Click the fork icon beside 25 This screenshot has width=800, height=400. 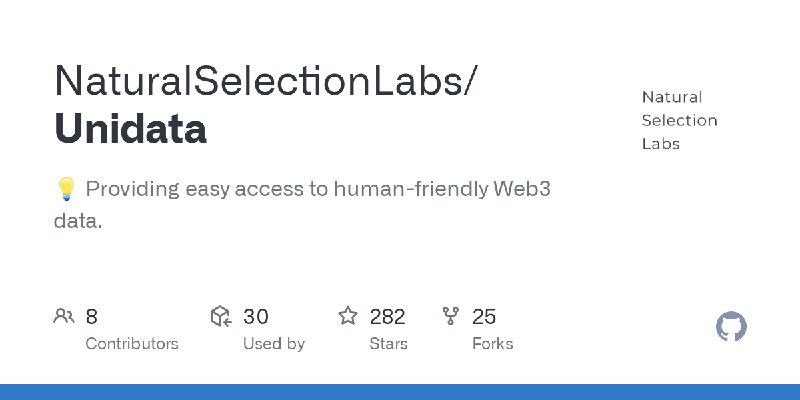pos(451,317)
